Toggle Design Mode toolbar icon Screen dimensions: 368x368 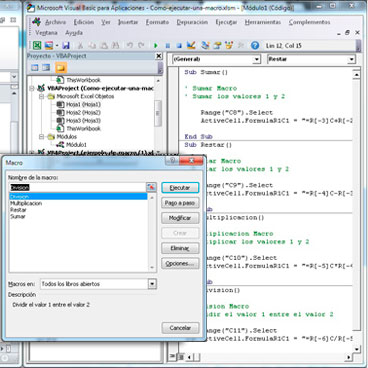pyautogui.click(x=191, y=45)
